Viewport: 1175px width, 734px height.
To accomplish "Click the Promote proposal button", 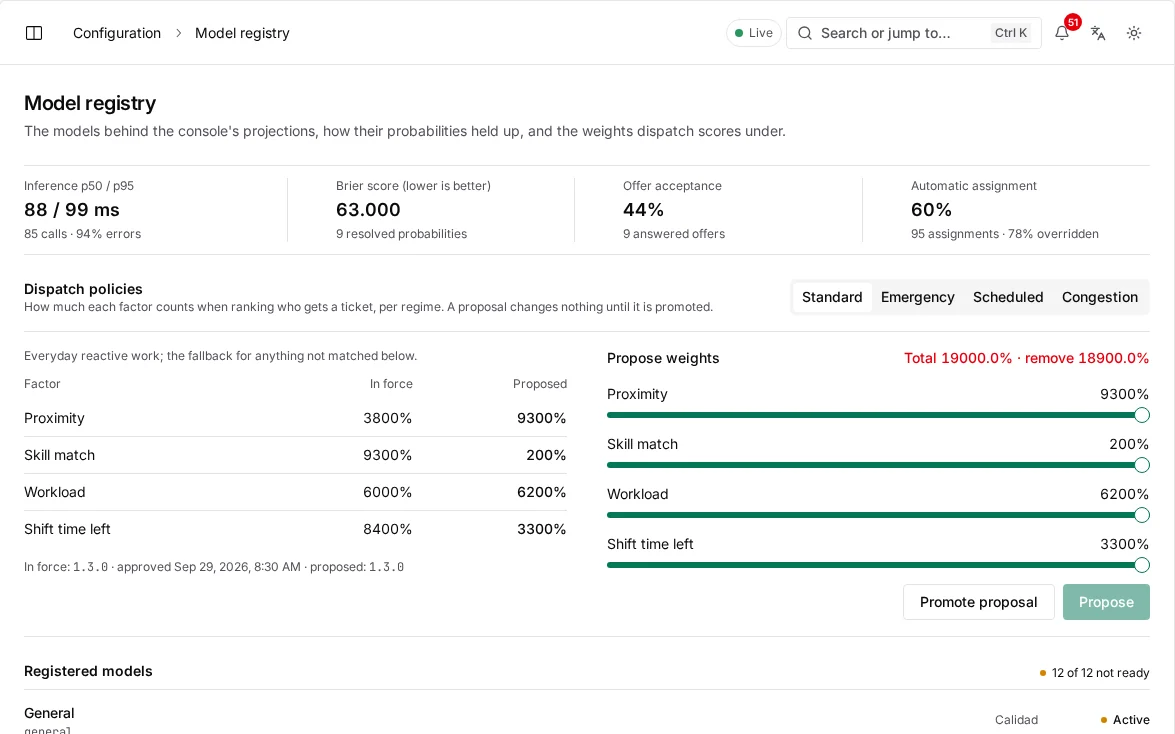I will (x=978, y=602).
